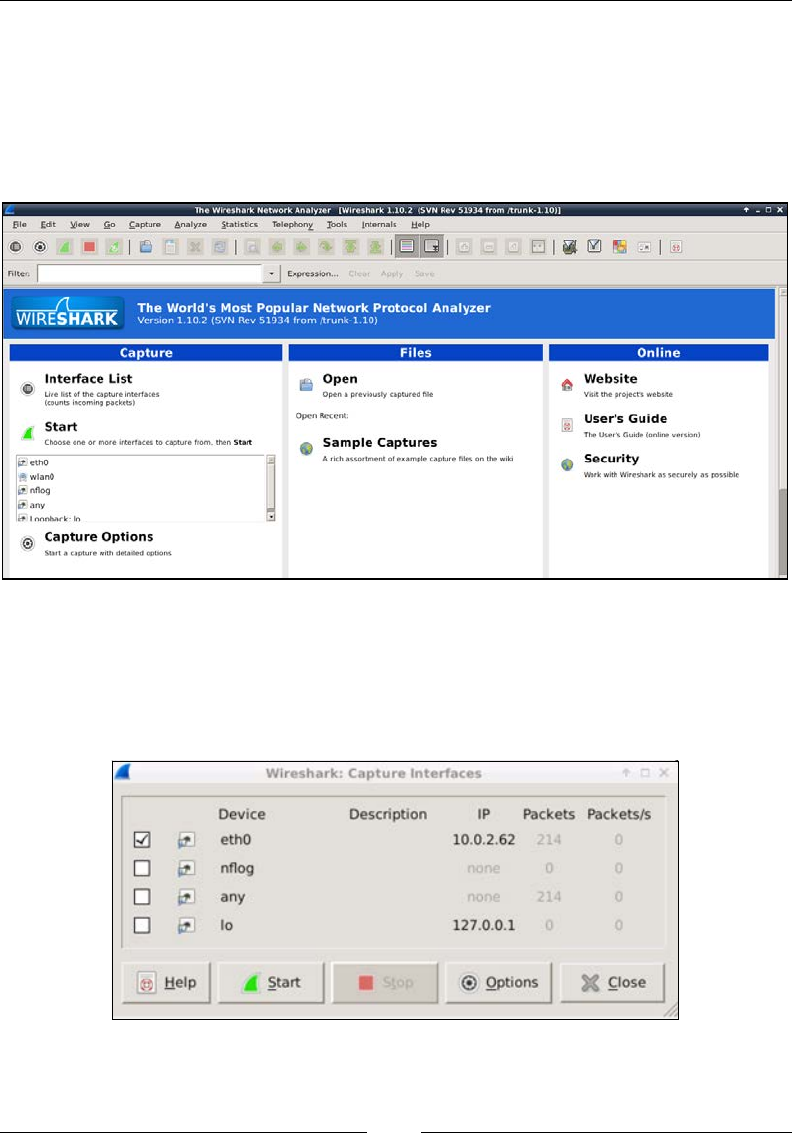Open the File menu
Viewport: 792px width, 1142px height.
[x=20, y=224]
